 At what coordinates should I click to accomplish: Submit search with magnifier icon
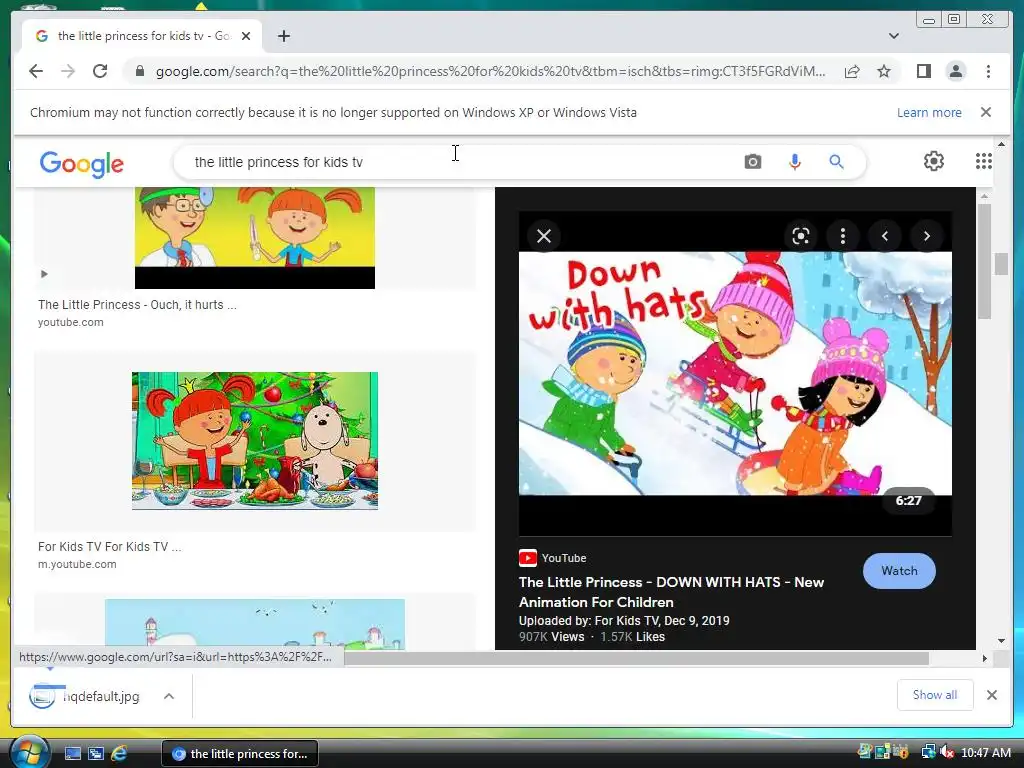click(x=837, y=161)
